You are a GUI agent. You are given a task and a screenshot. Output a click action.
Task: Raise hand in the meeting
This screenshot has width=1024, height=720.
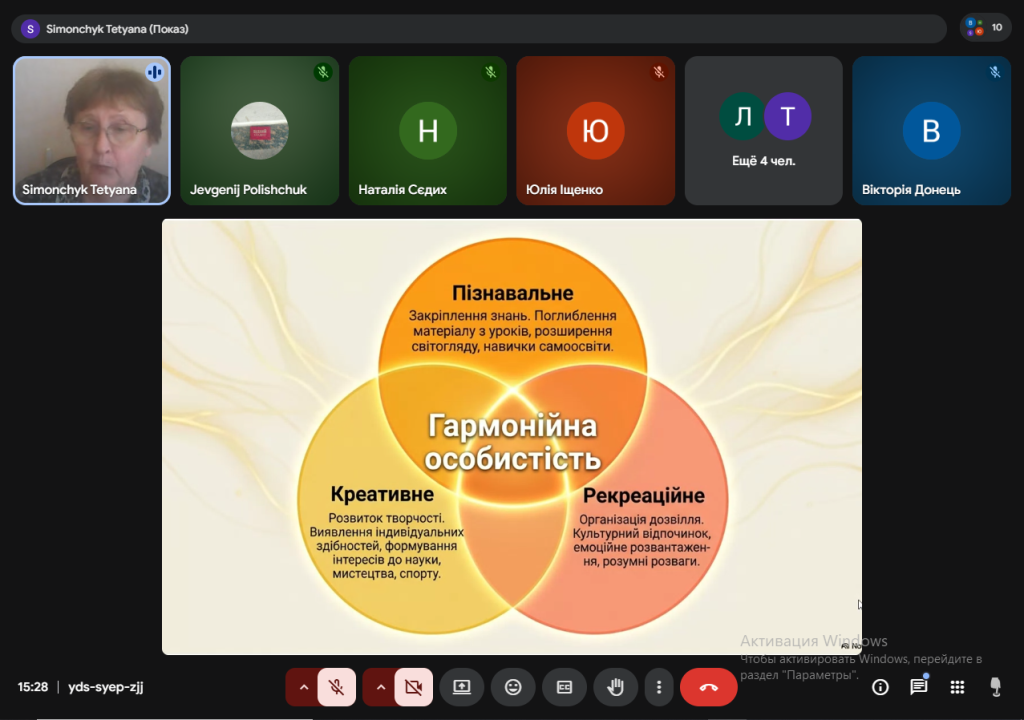616,687
